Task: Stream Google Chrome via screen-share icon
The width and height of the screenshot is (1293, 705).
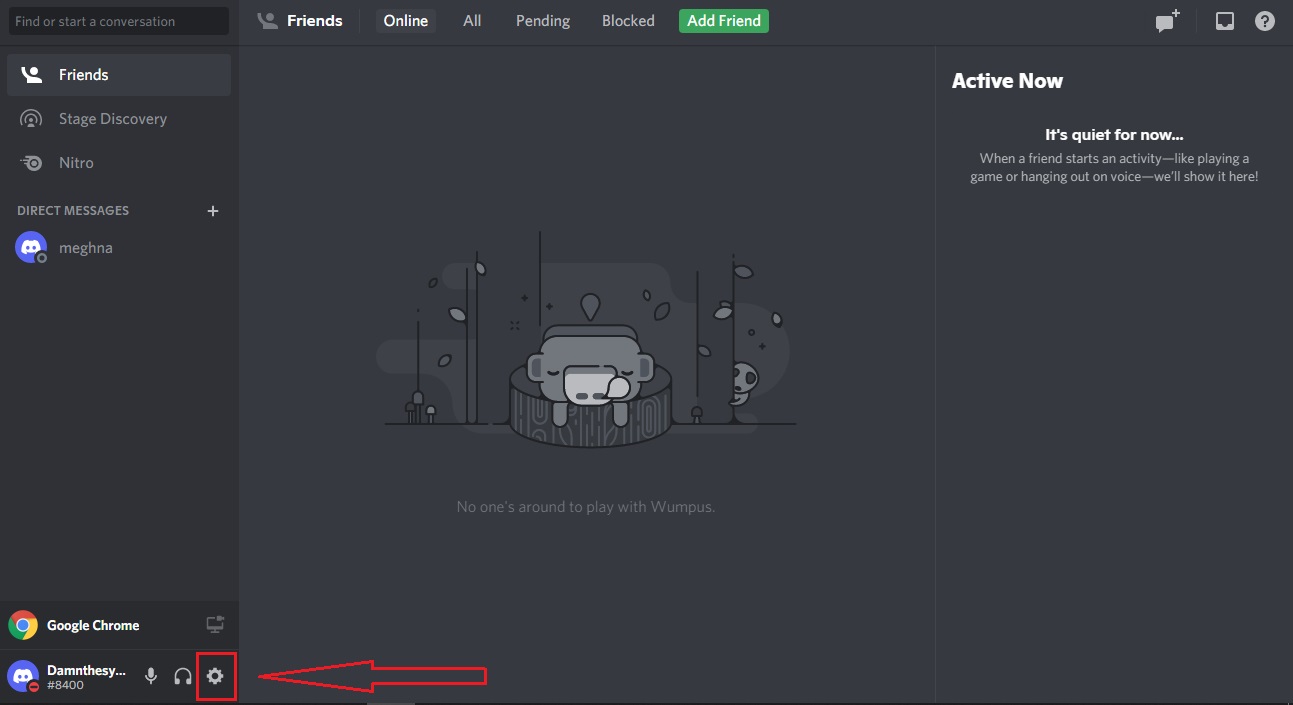Action: [x=215, y=625]
